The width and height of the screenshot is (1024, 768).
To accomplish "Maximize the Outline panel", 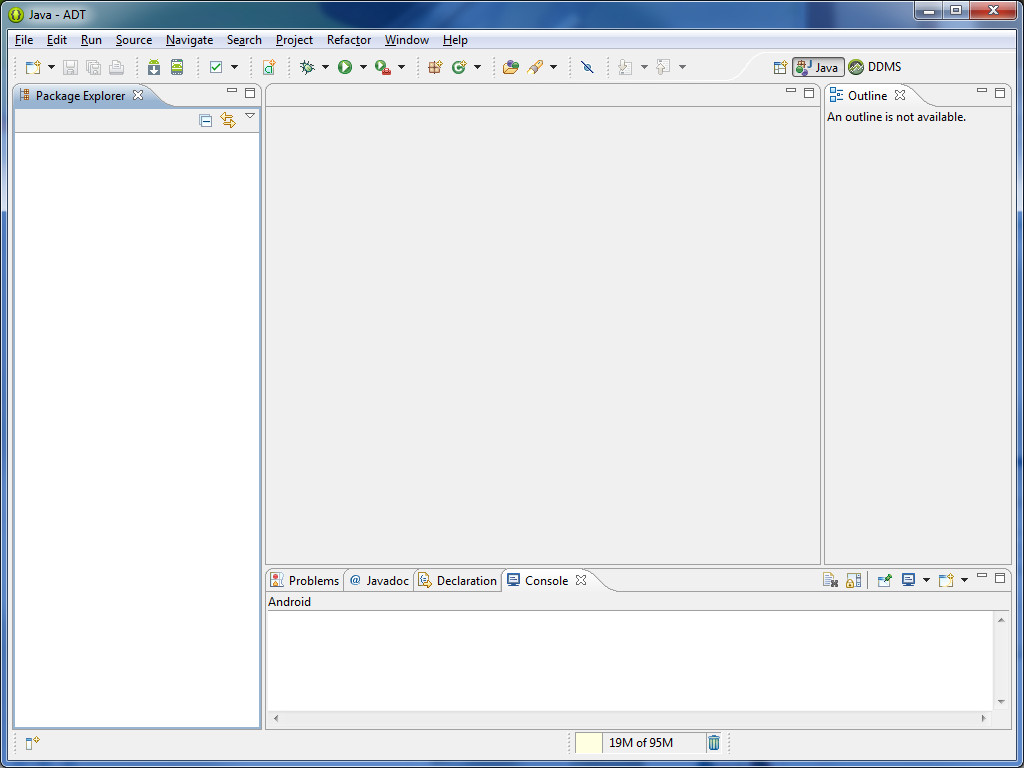I will [1000, 93].
